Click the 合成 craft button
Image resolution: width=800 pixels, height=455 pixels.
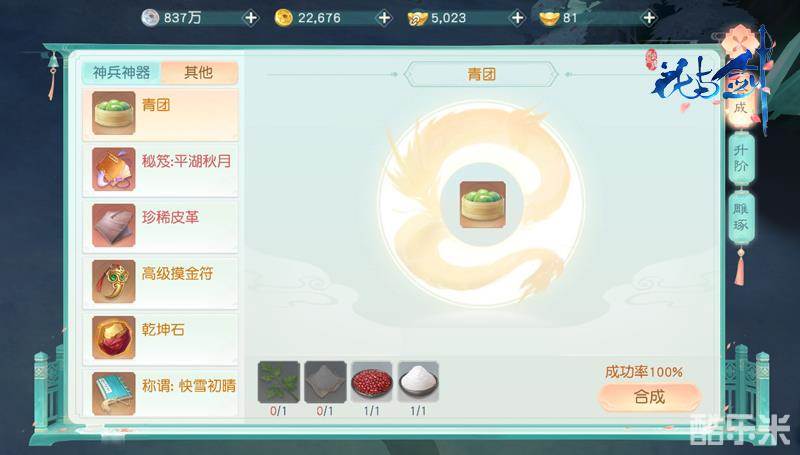(x=649, y=396)
